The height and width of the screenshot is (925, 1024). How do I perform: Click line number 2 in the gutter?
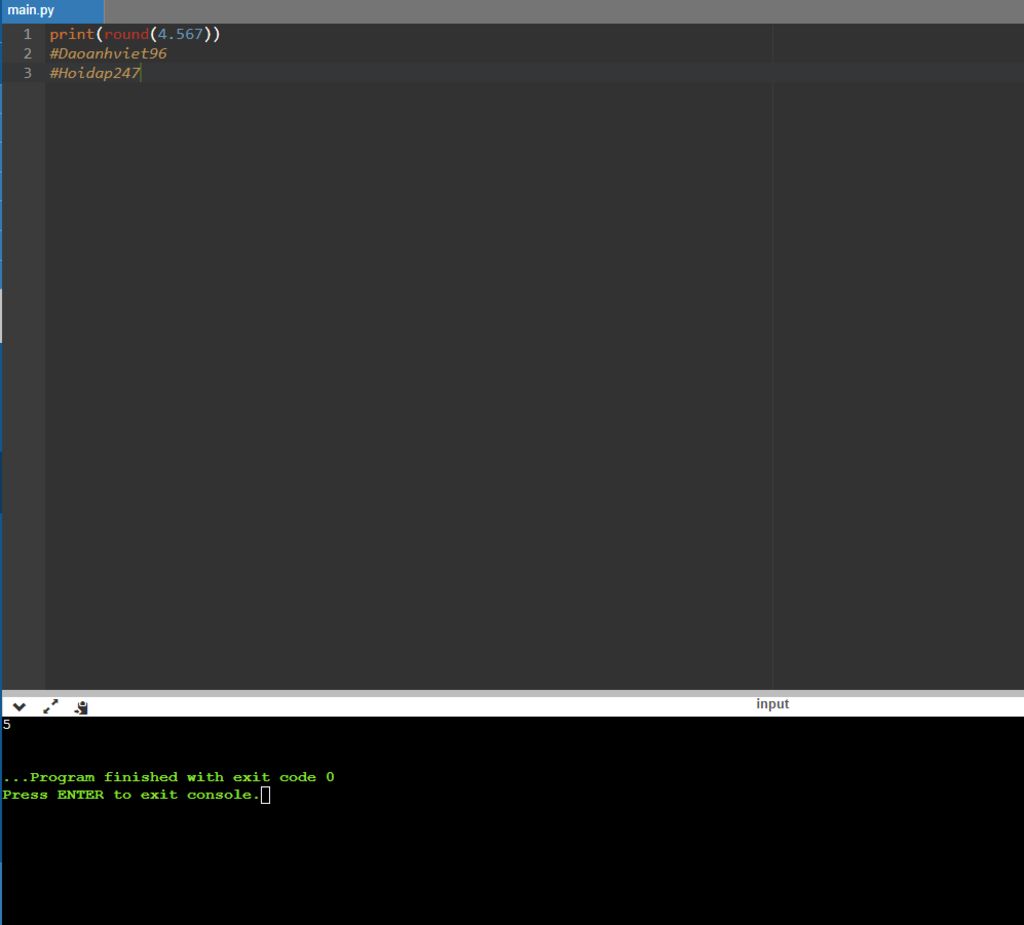27,54
